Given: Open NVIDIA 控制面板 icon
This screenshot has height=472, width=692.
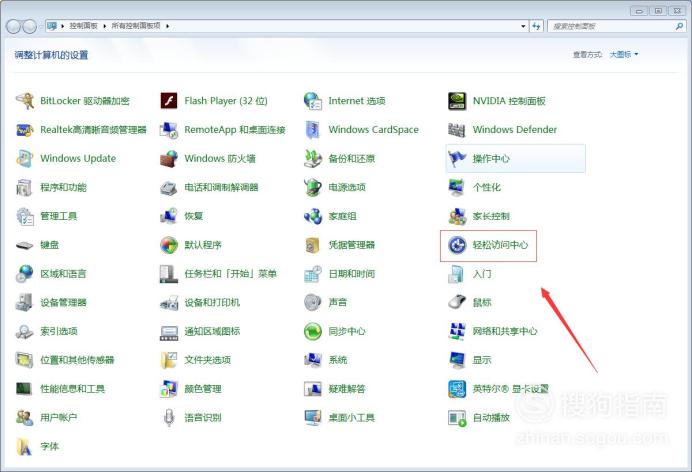Looking at the screenshot, I should point(457,101).
